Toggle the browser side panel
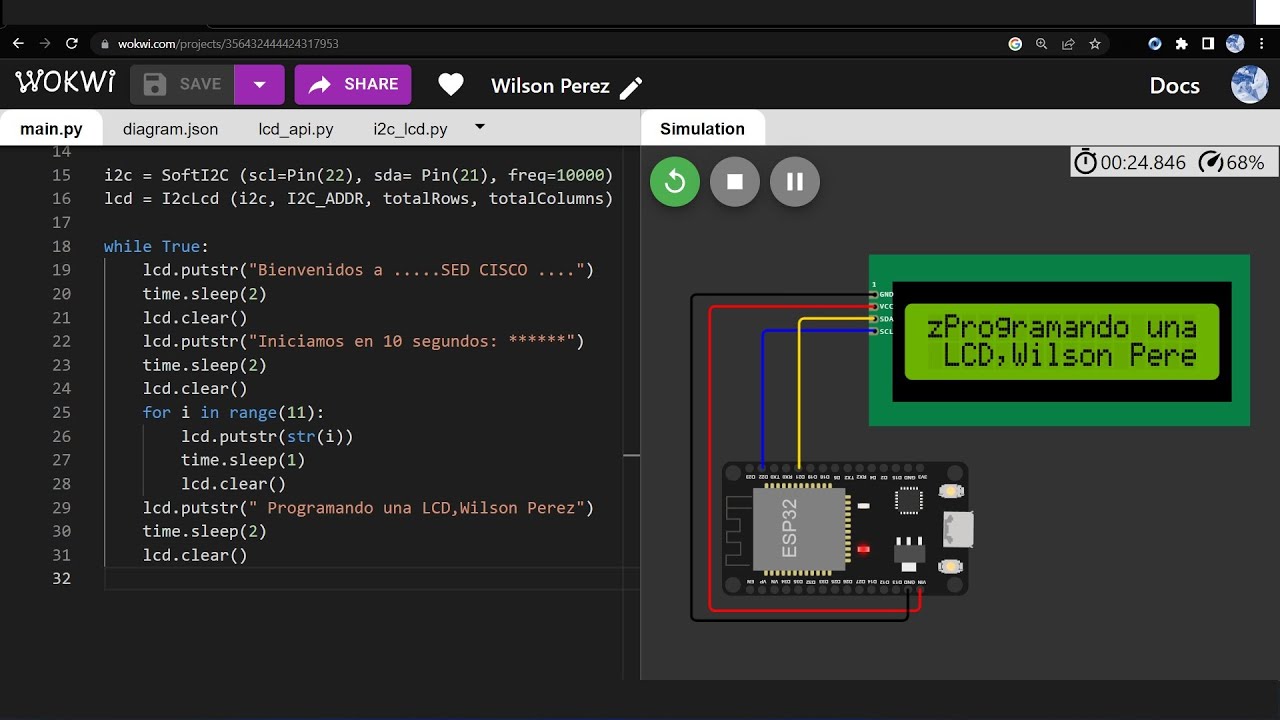Image resolution: width=1280 pixels, height=720 pixels. pyautogui.click(x=1208, y=44)
